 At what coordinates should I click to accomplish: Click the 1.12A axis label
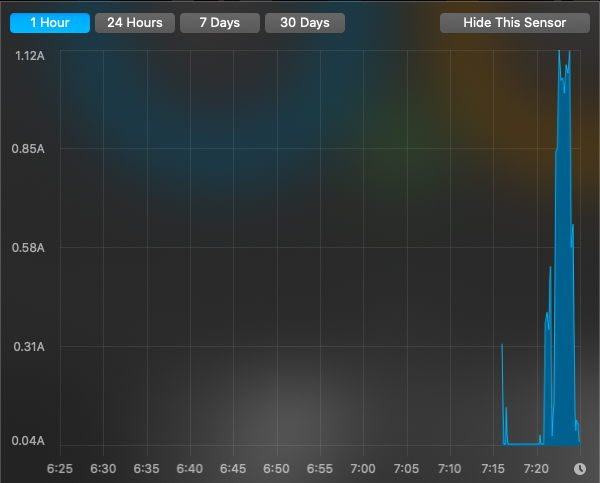click(x=30, y=56)
